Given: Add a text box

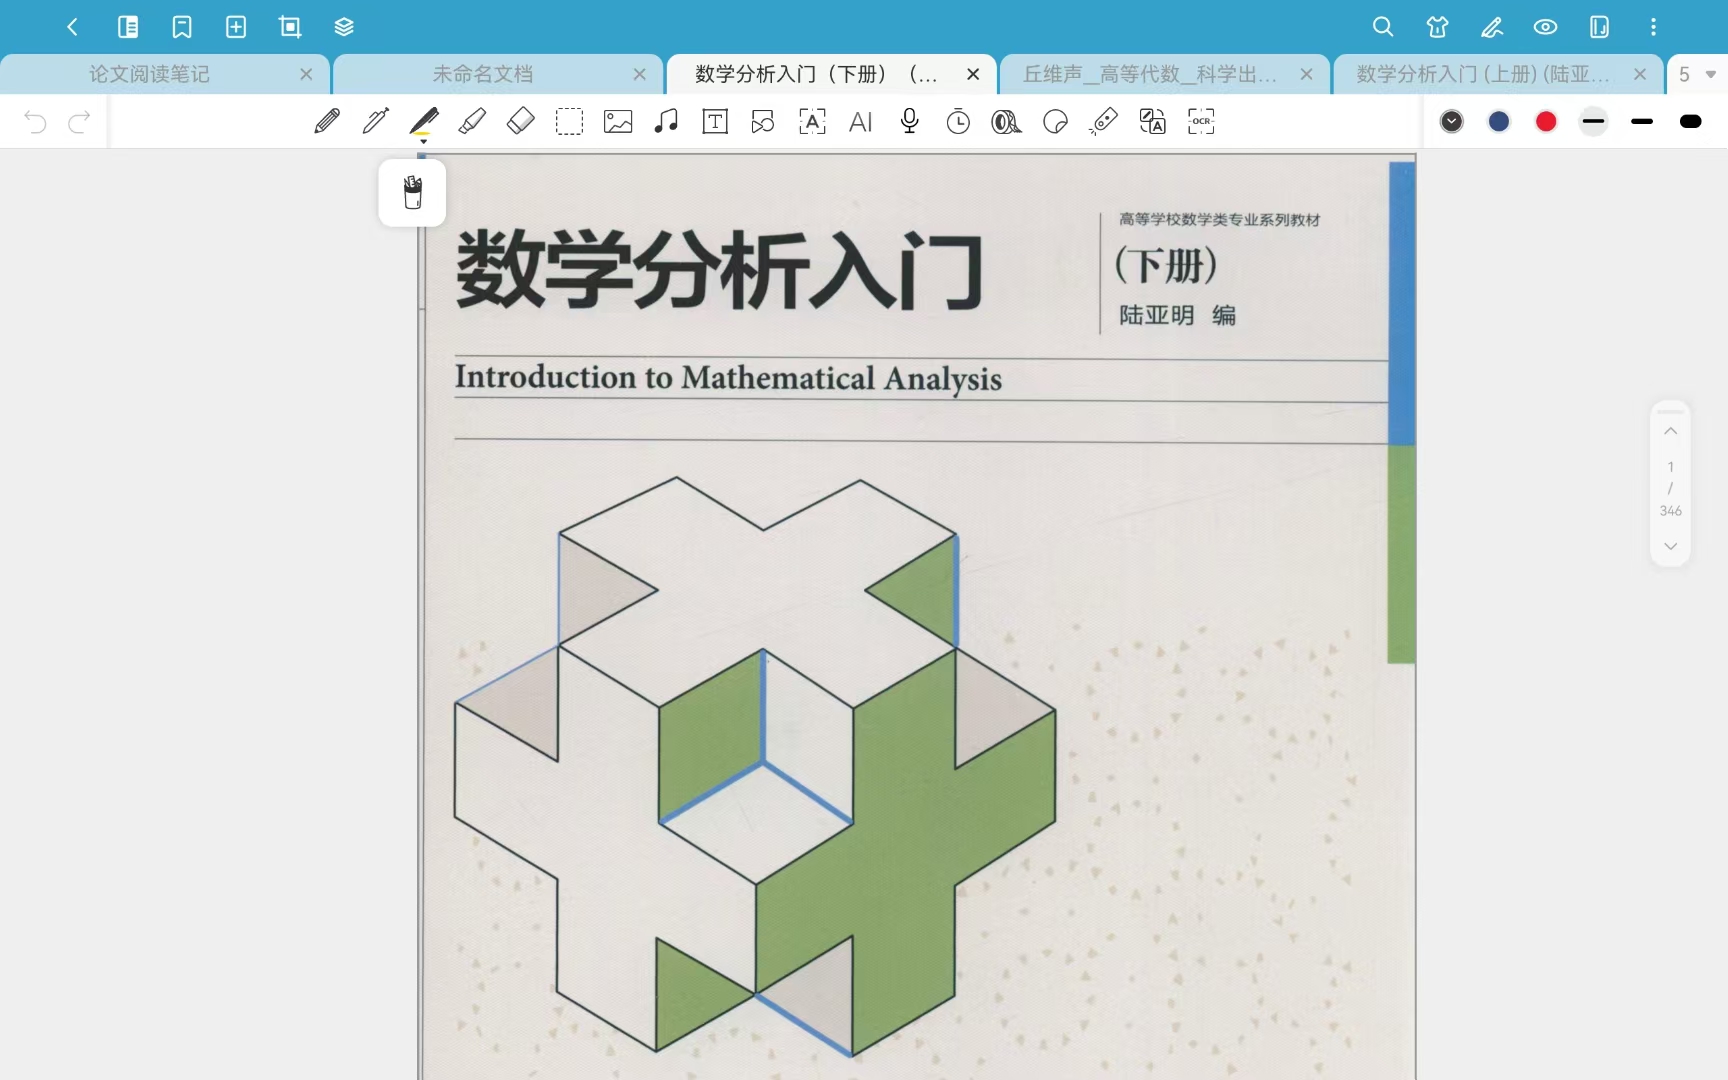Looking at the screenshot, I should 715,121.
